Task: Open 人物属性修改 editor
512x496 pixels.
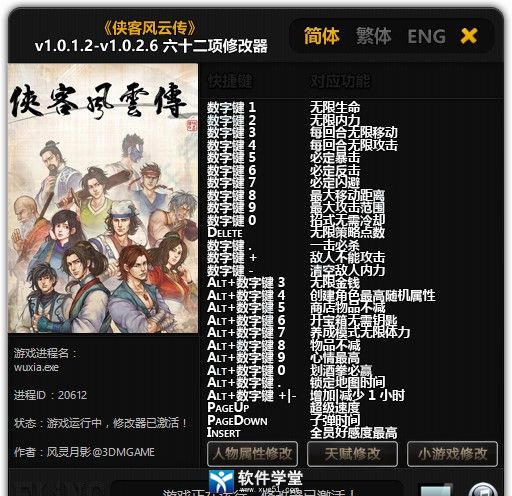Action: [x=252, y=454]
